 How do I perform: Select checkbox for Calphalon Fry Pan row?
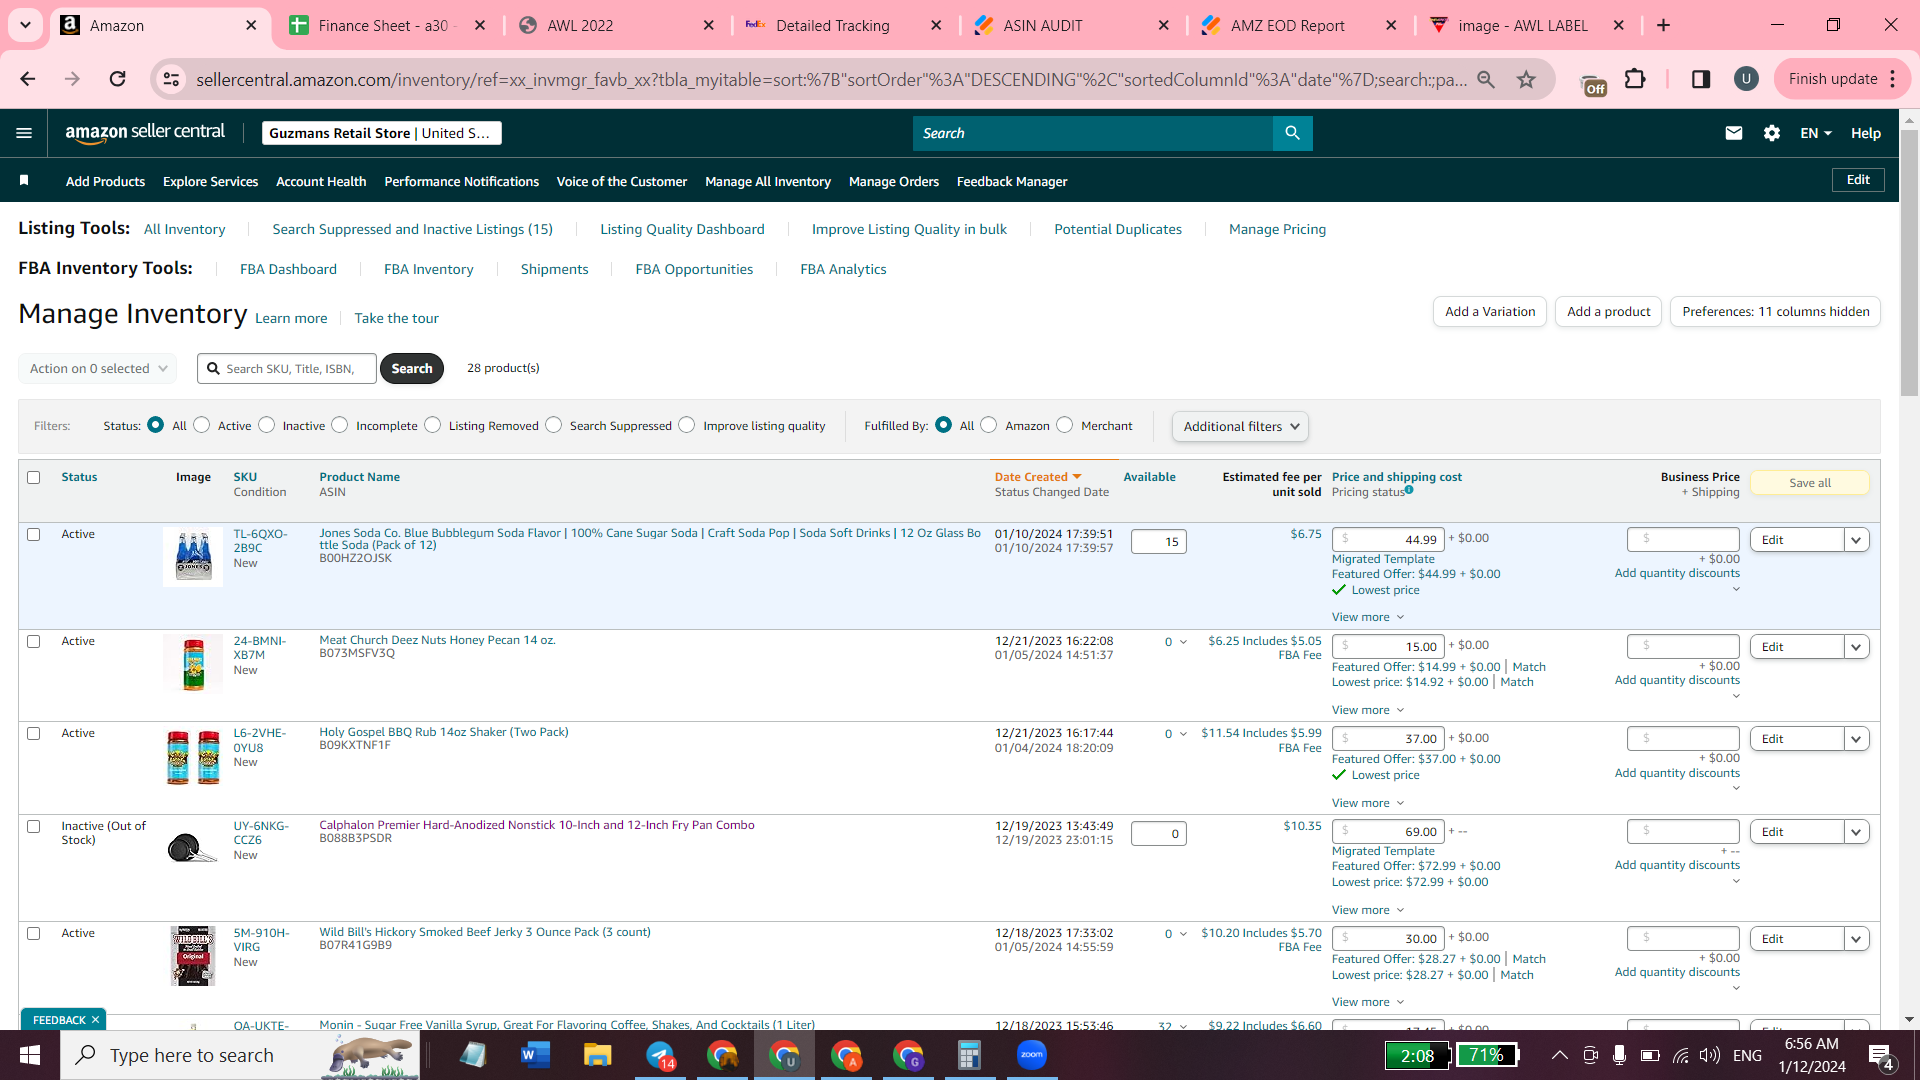coord(33,827)
